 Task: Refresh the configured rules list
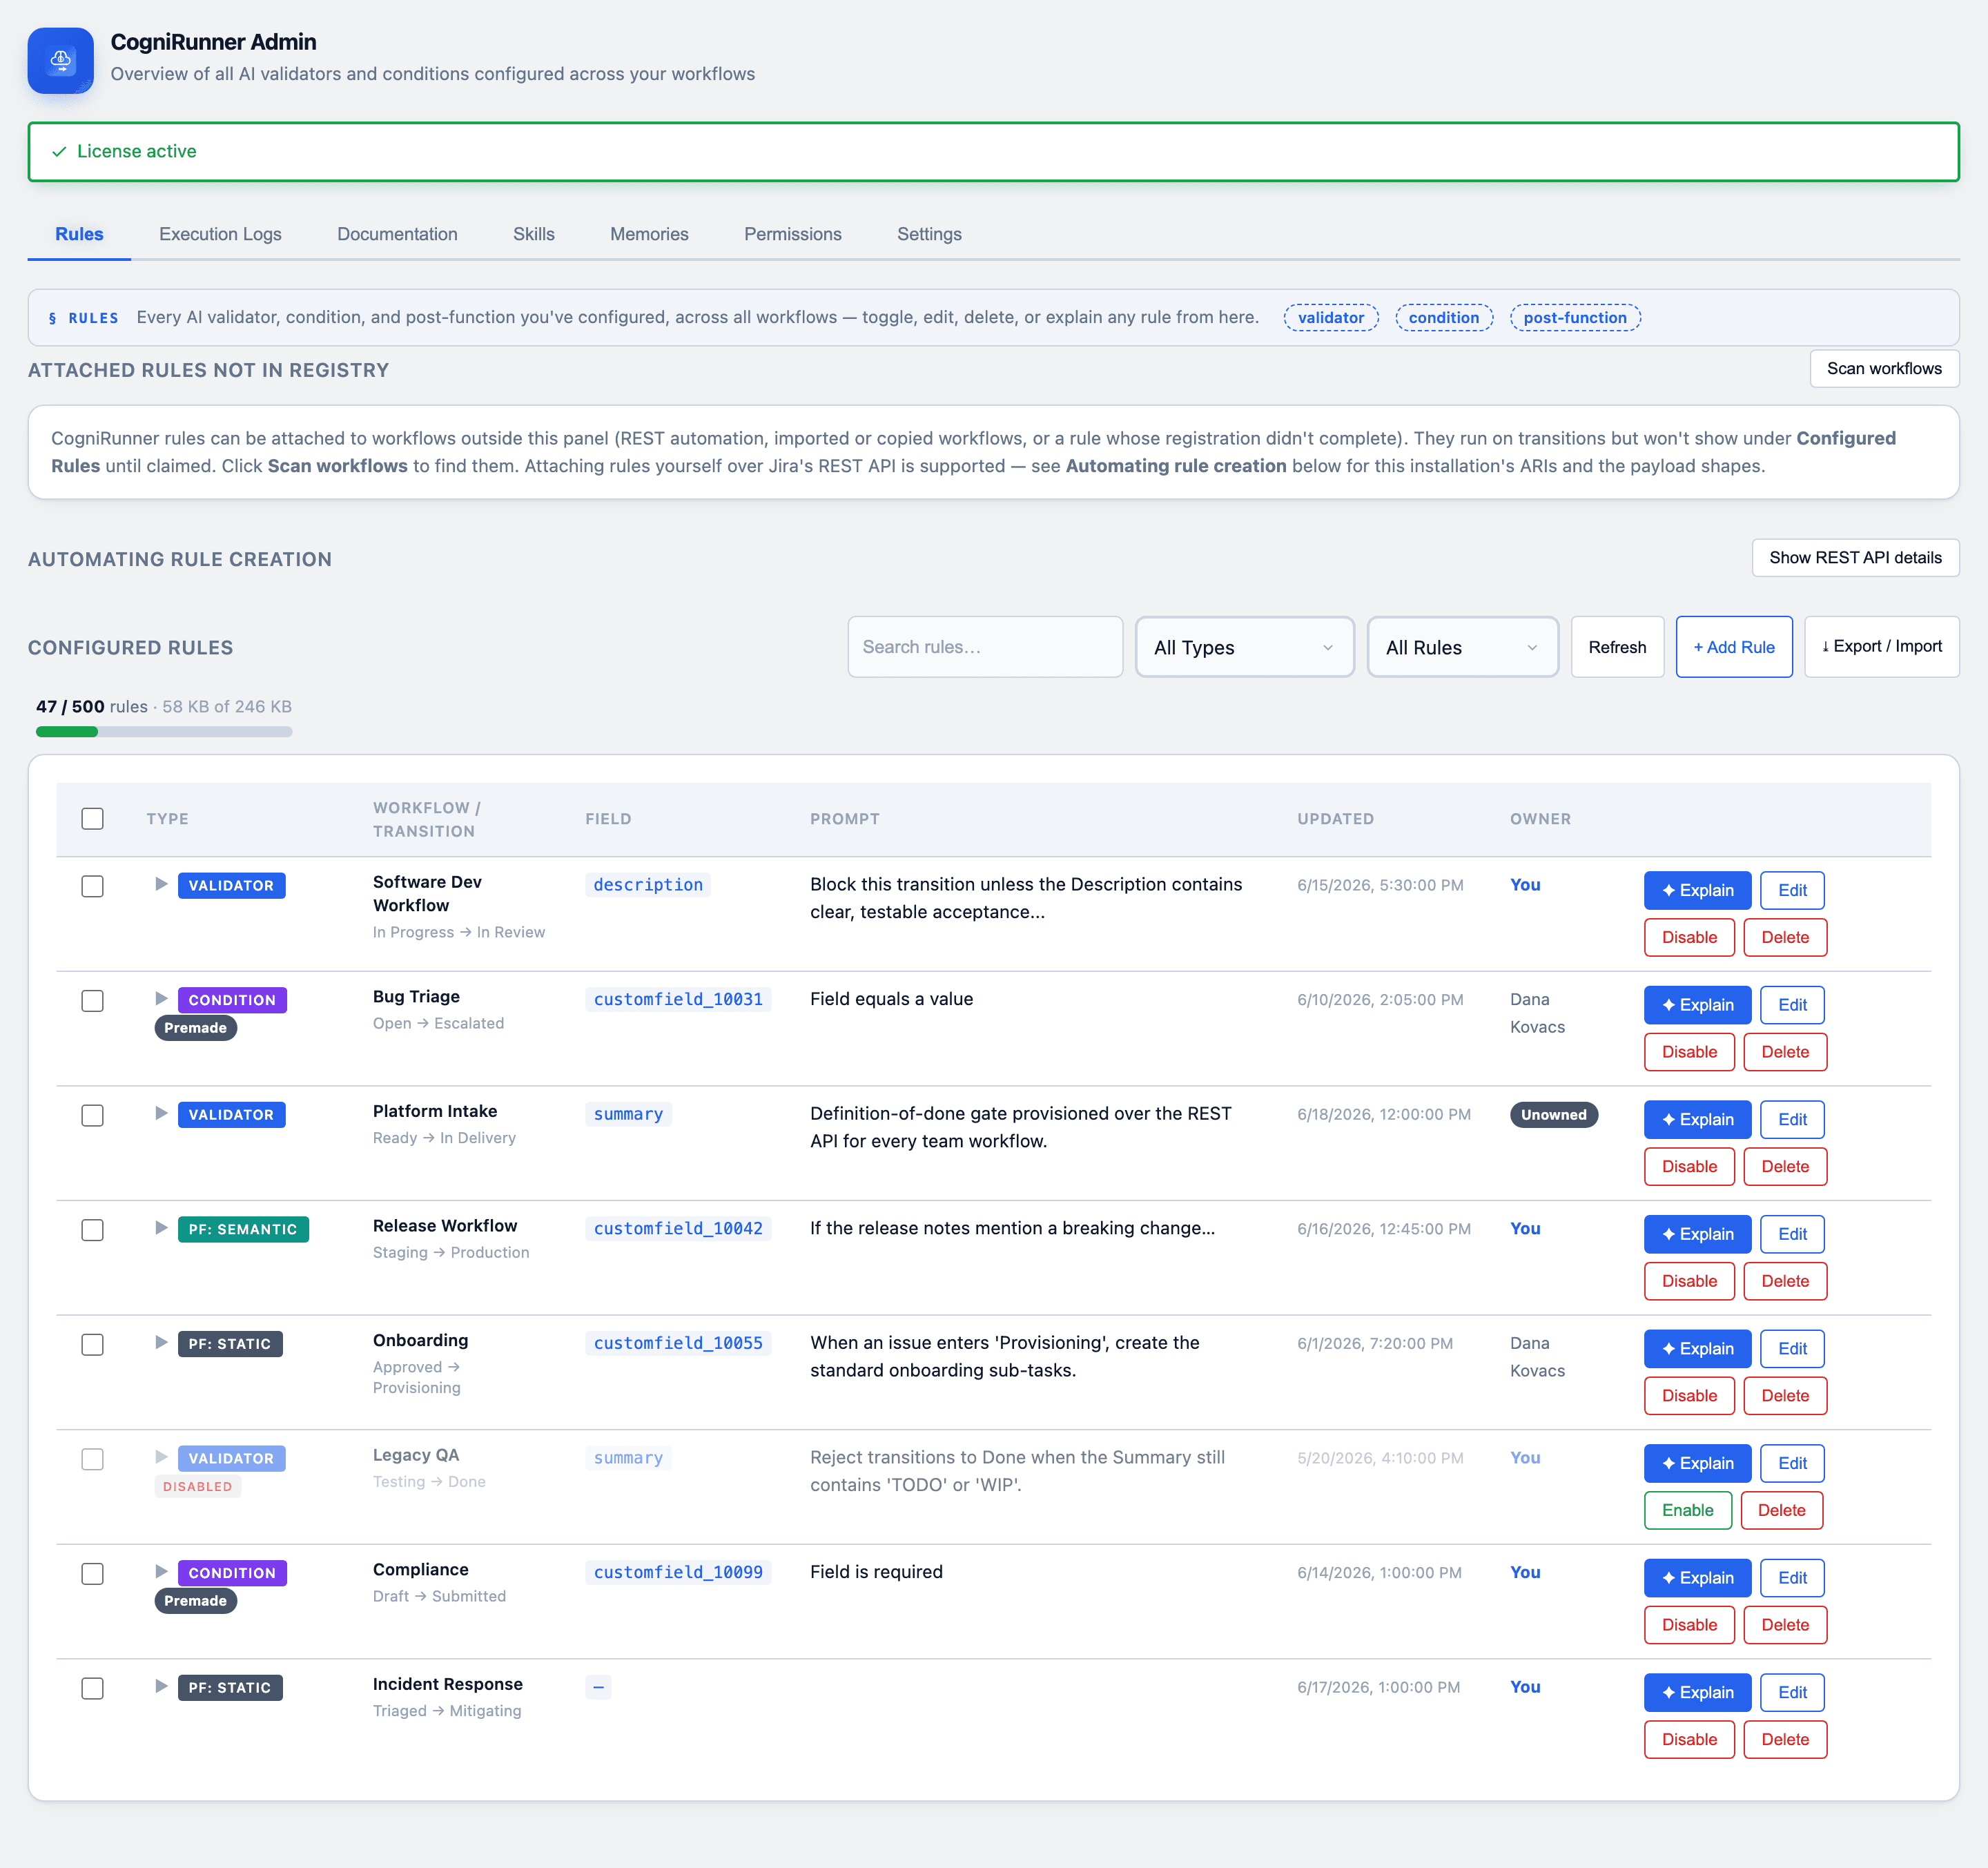point(1617,647)
